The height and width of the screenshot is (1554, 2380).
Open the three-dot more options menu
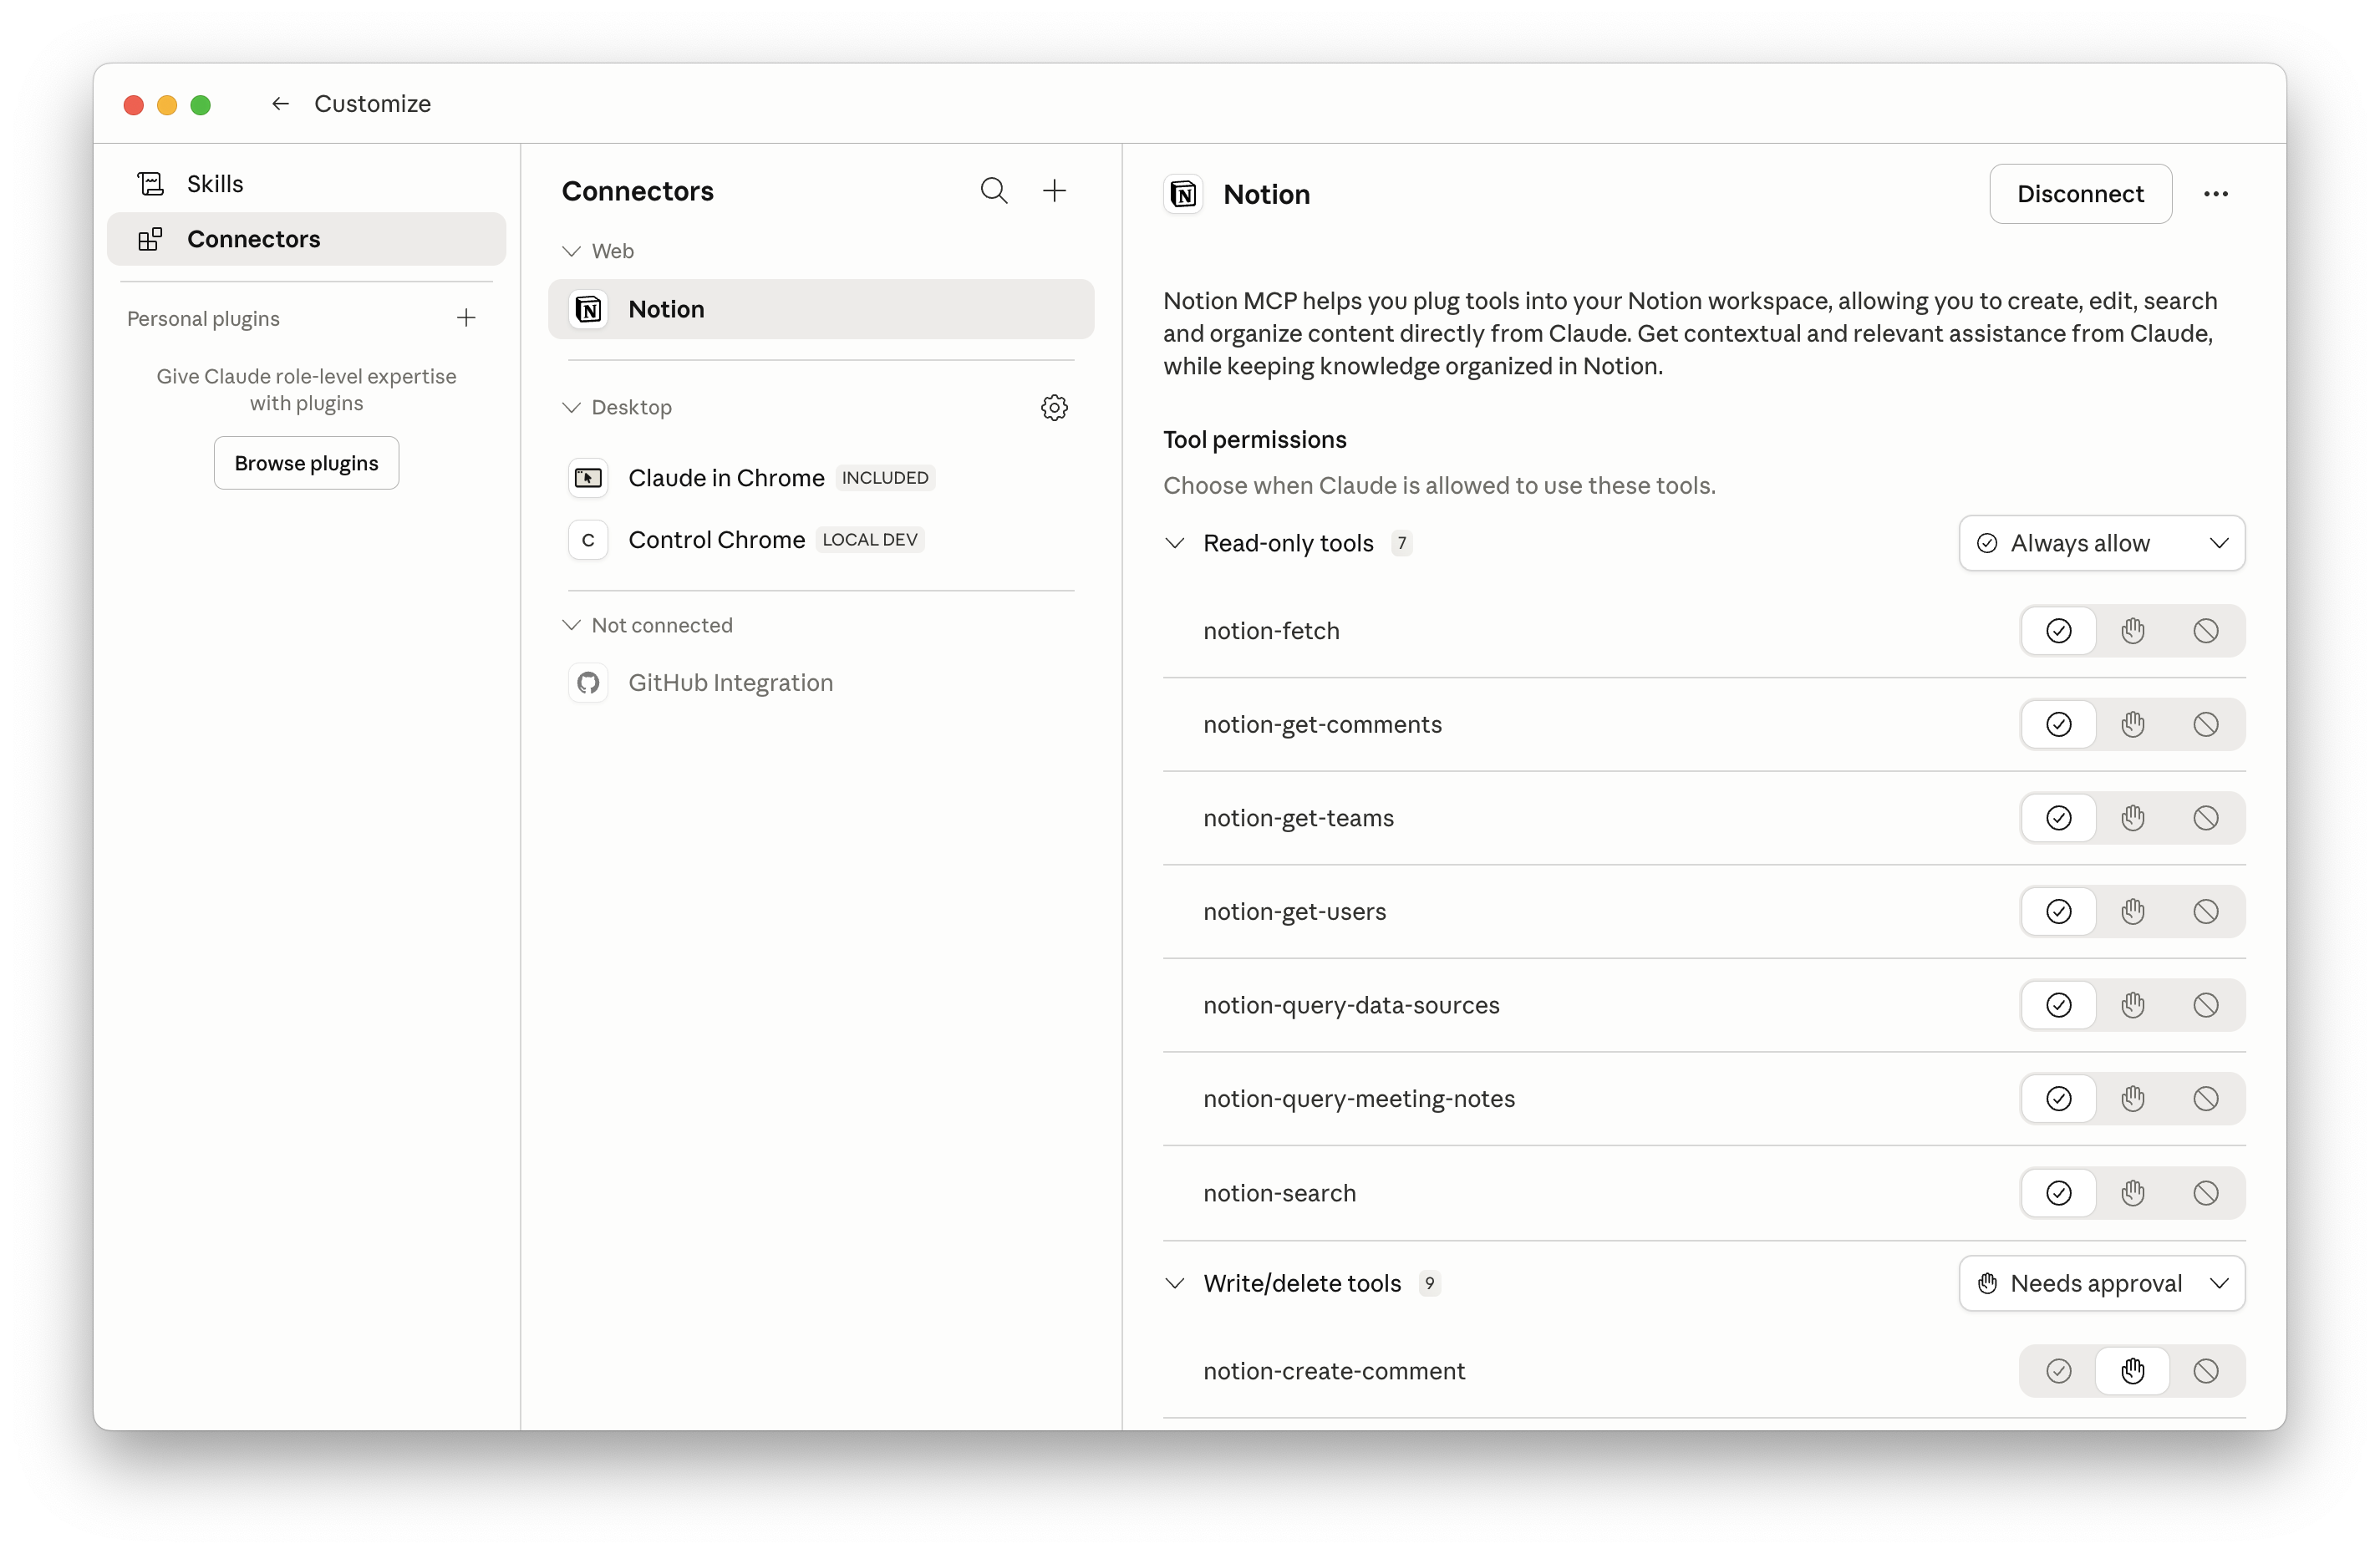coord(2215,194)
